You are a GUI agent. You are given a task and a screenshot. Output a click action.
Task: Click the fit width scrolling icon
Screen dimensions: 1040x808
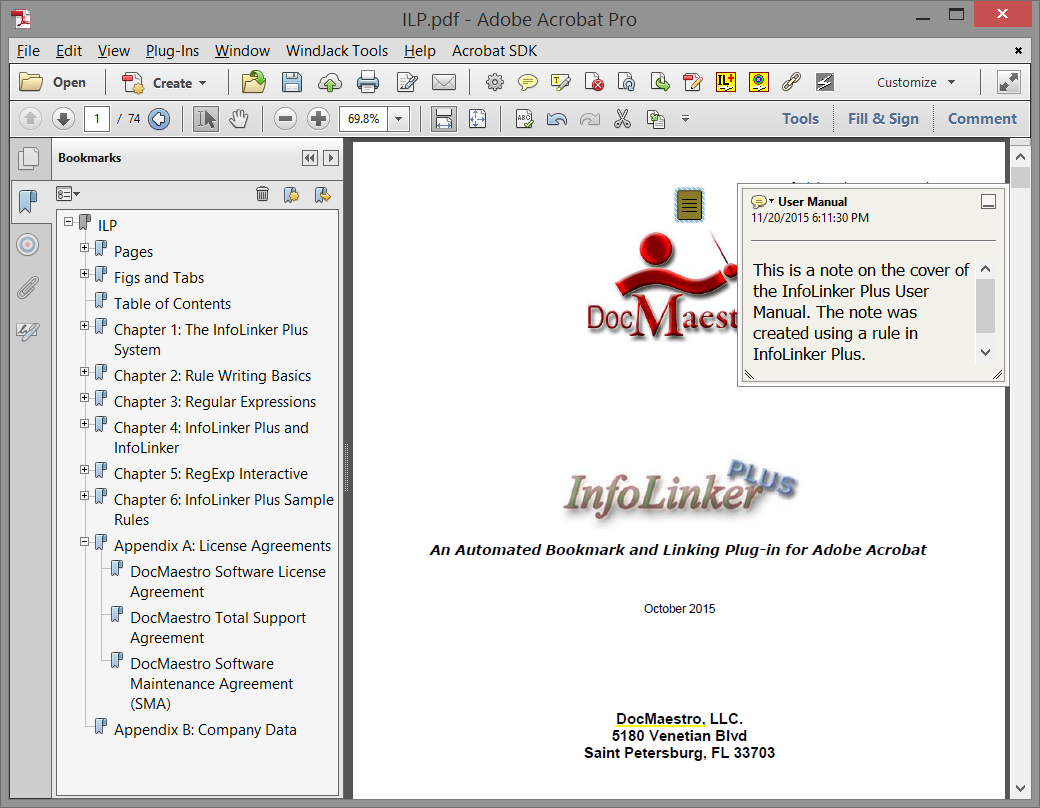click(444, 119)
